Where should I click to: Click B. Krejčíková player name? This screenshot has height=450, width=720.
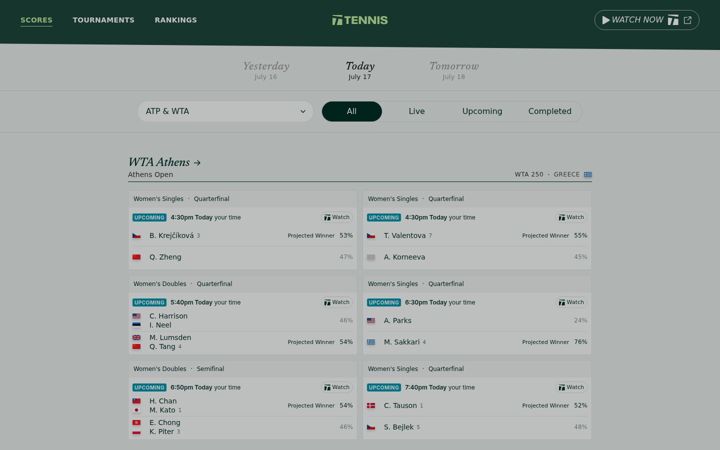(x=172, y=236)
